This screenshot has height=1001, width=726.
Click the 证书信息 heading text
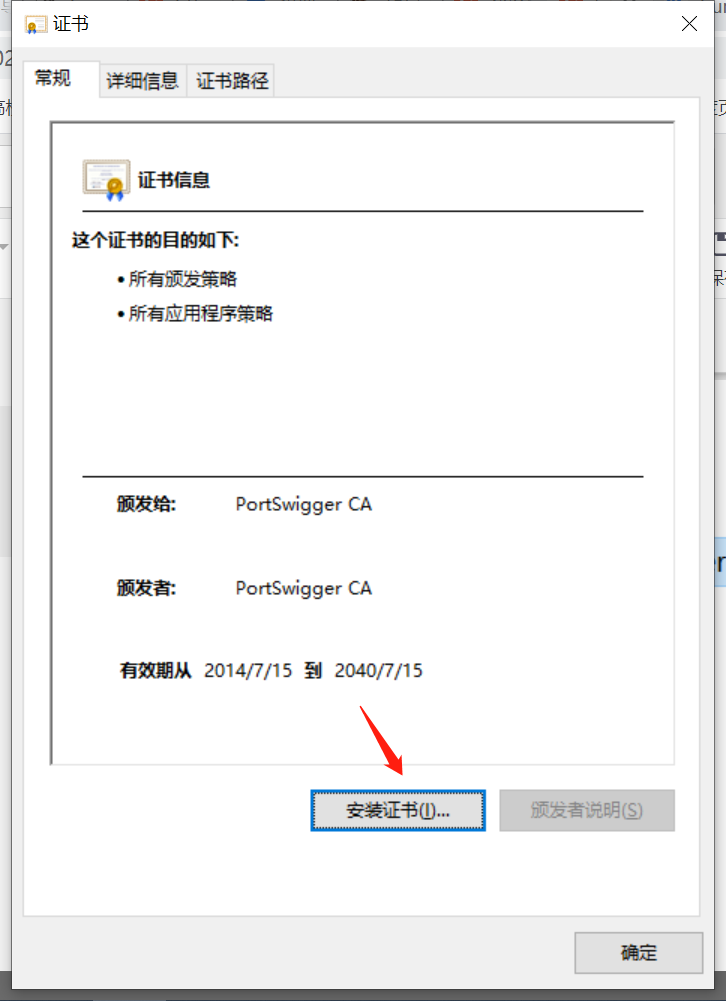[174, 180]
